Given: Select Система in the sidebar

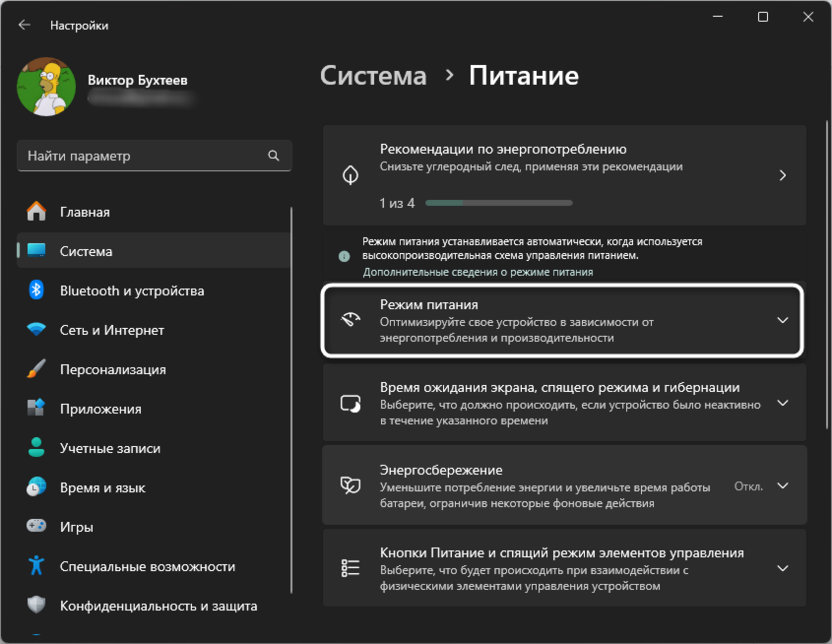Looking at the screenshot, I should (154, 251).
